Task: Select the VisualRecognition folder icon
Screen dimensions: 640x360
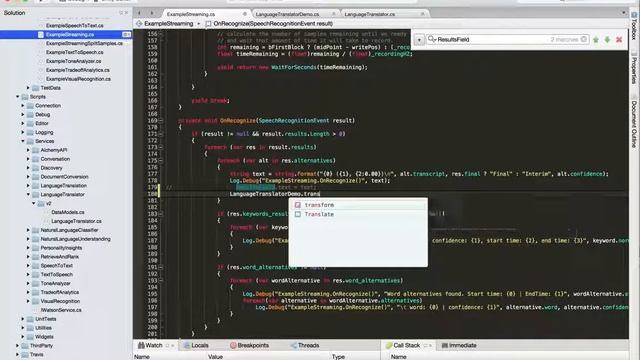Action: coord(36,301)
